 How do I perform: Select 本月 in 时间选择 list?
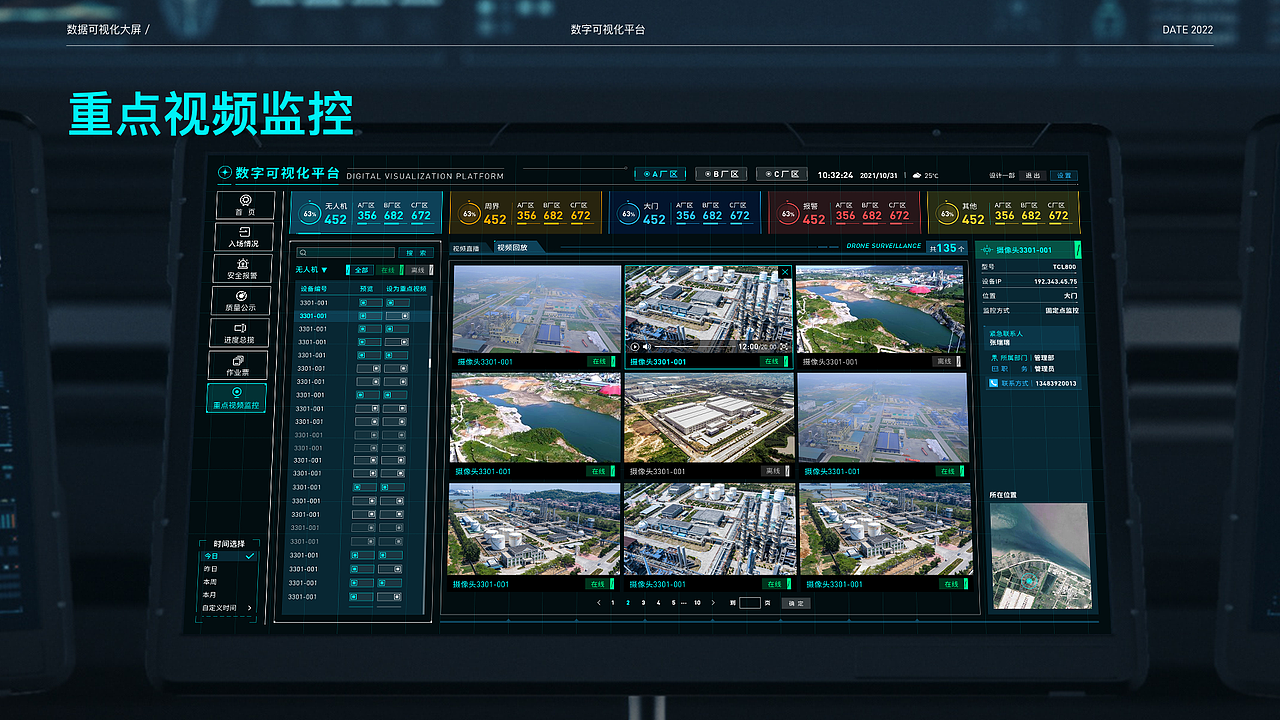[x=209, y=595]
